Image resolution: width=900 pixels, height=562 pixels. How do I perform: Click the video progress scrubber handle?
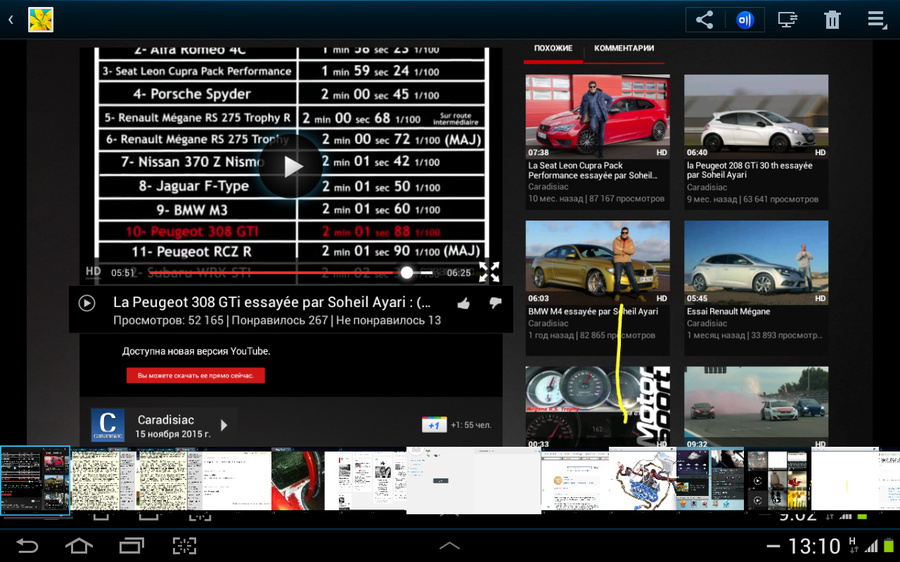(x=406, y=272)
